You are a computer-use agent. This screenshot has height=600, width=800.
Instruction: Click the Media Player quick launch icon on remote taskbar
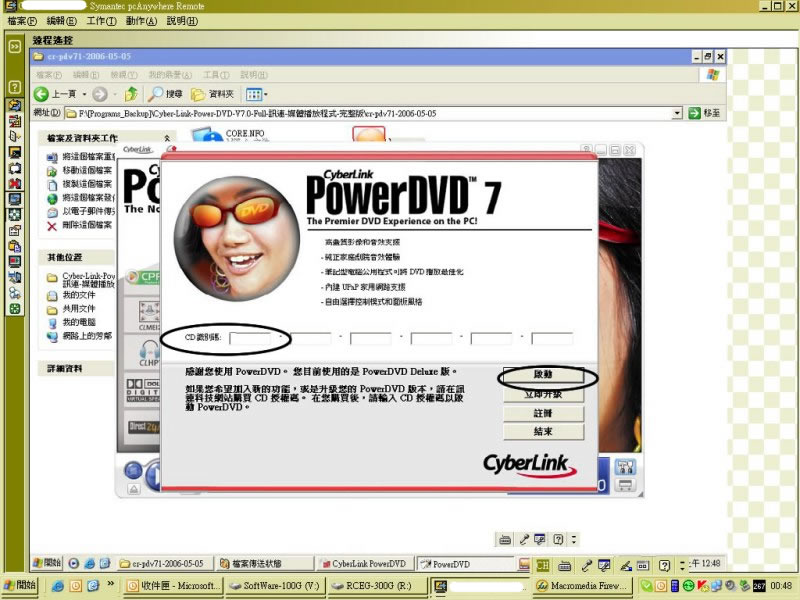click(x=74, y=564)
